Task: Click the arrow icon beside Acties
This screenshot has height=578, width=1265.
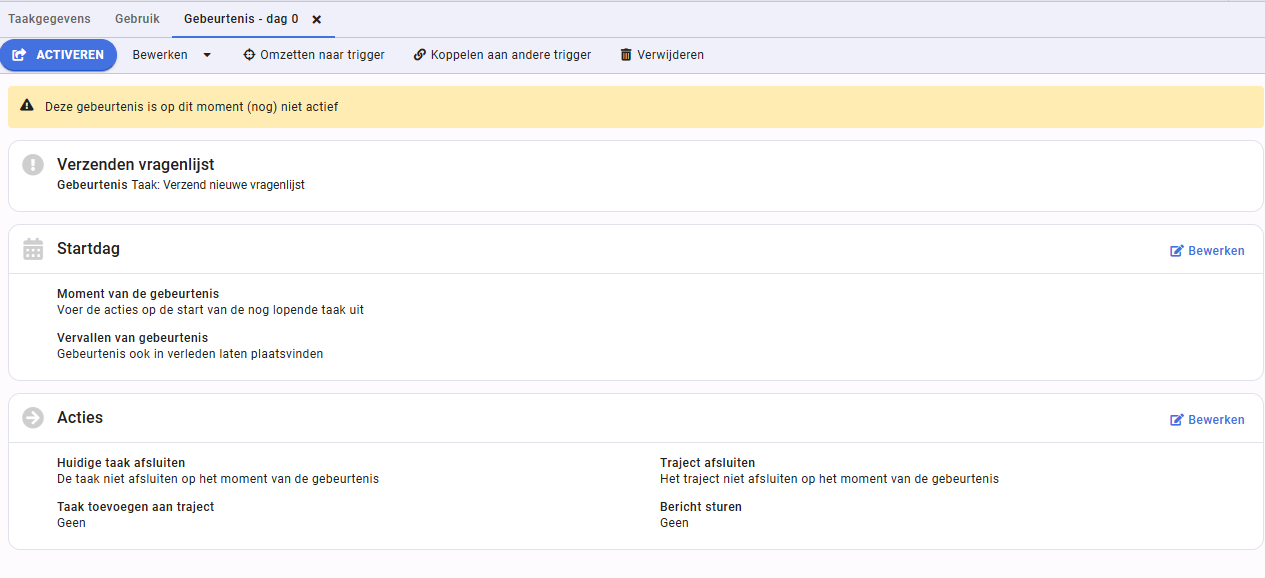Action: (33, 418)
